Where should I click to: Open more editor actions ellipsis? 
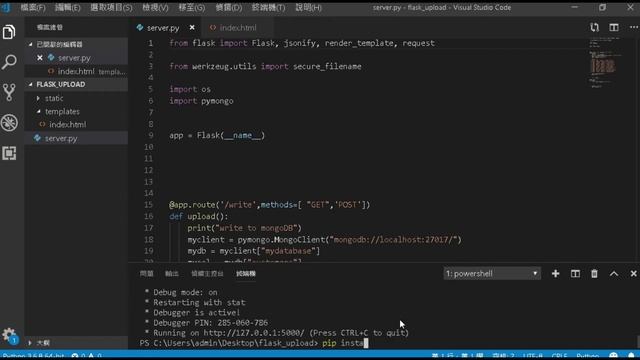[x=633, y=27]
